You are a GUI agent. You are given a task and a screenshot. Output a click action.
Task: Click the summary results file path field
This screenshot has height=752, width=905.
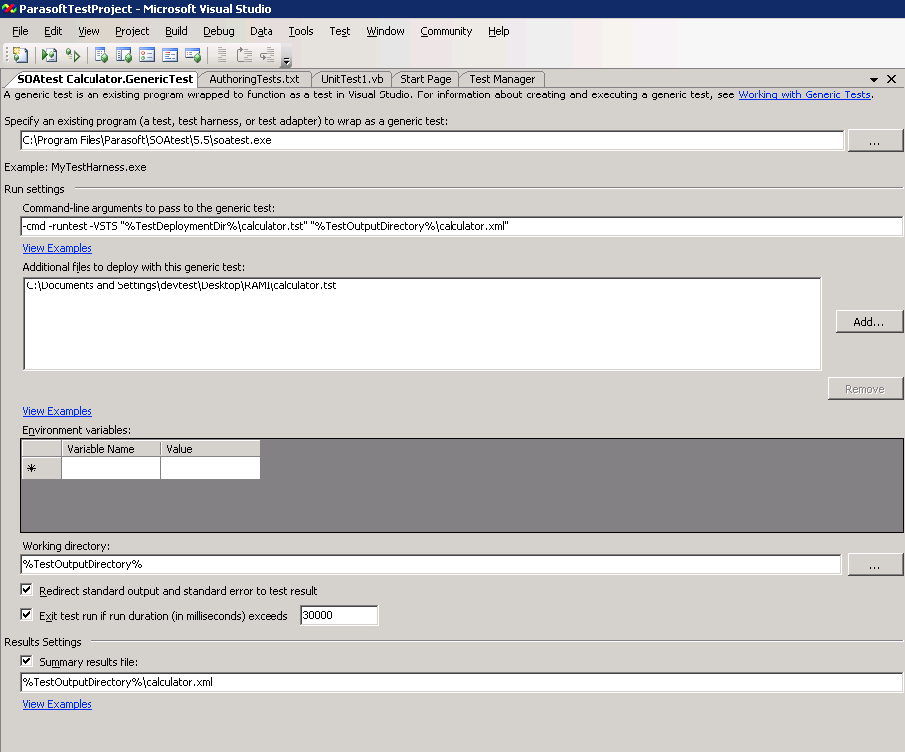461,682
